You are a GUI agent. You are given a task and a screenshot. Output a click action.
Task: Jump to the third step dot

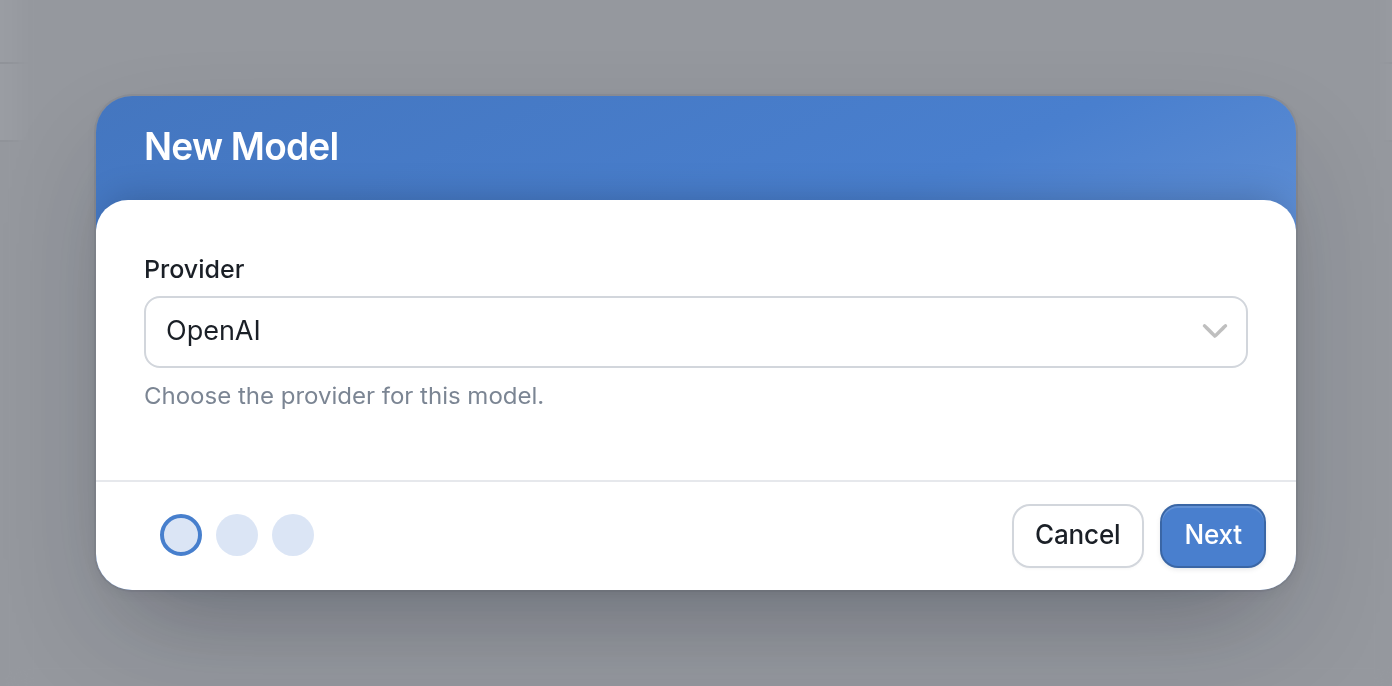pos(293,535)
